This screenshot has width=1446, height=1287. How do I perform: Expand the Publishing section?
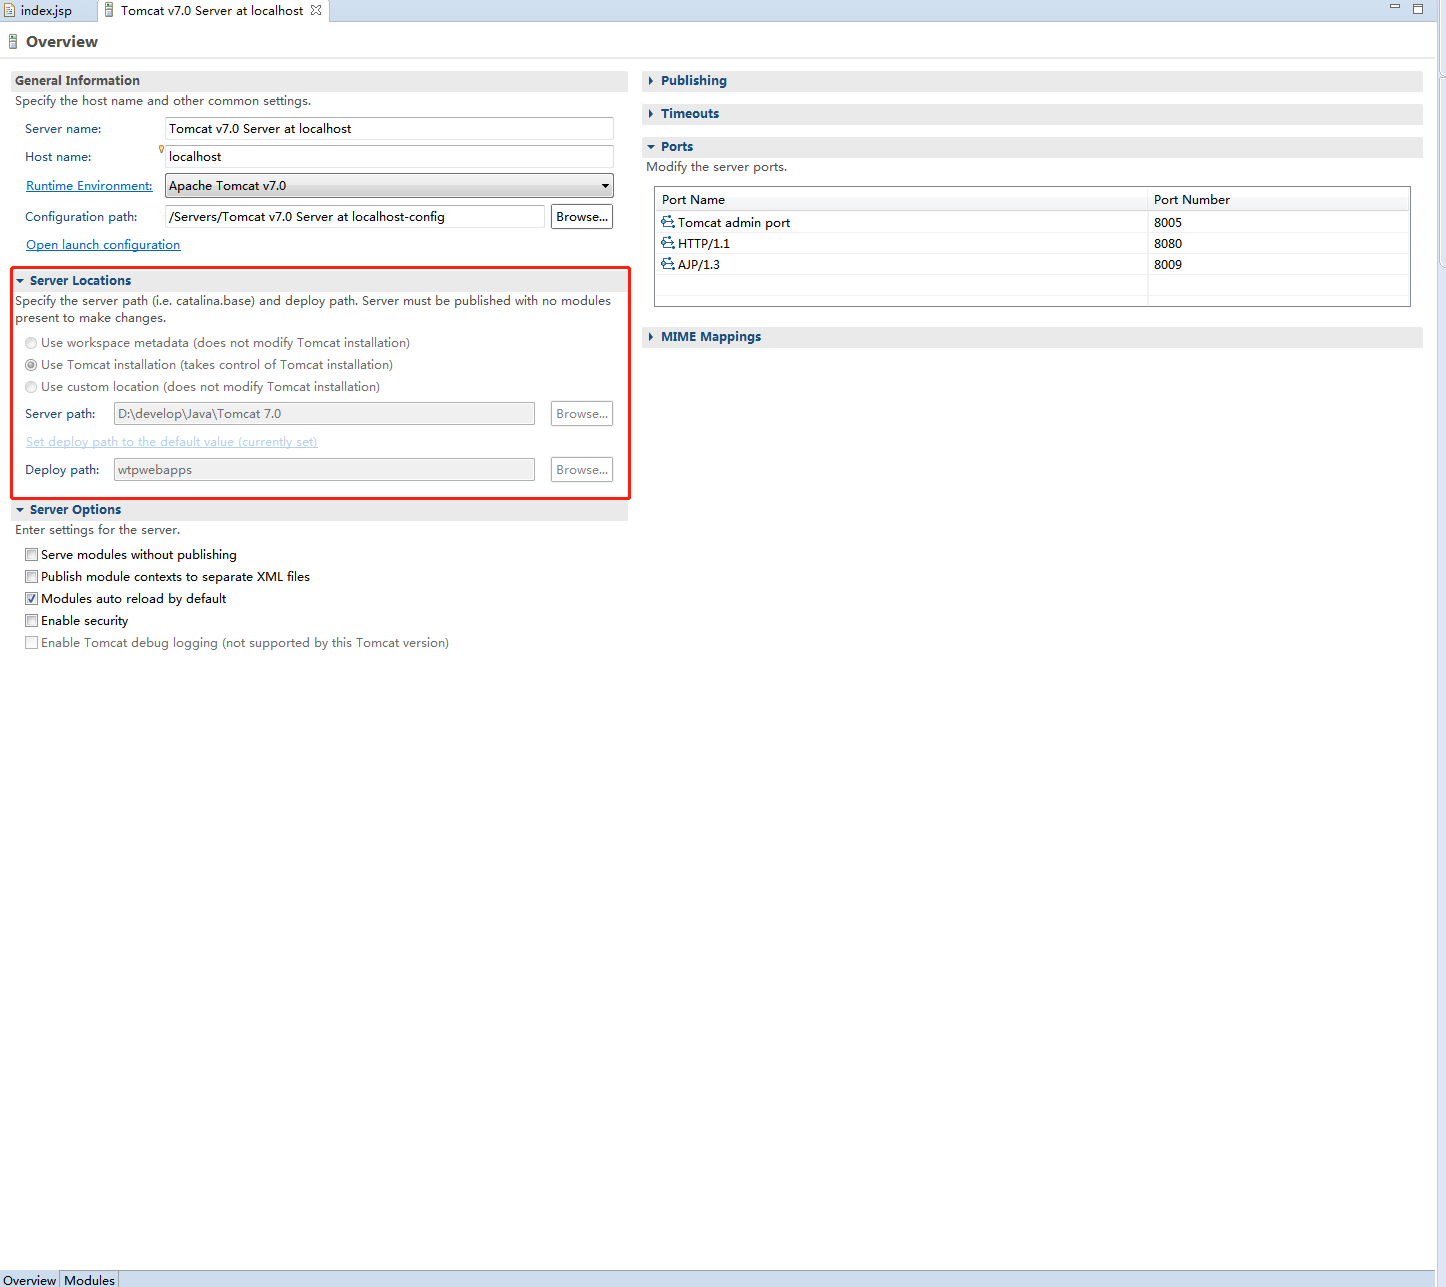coord(651,81)
